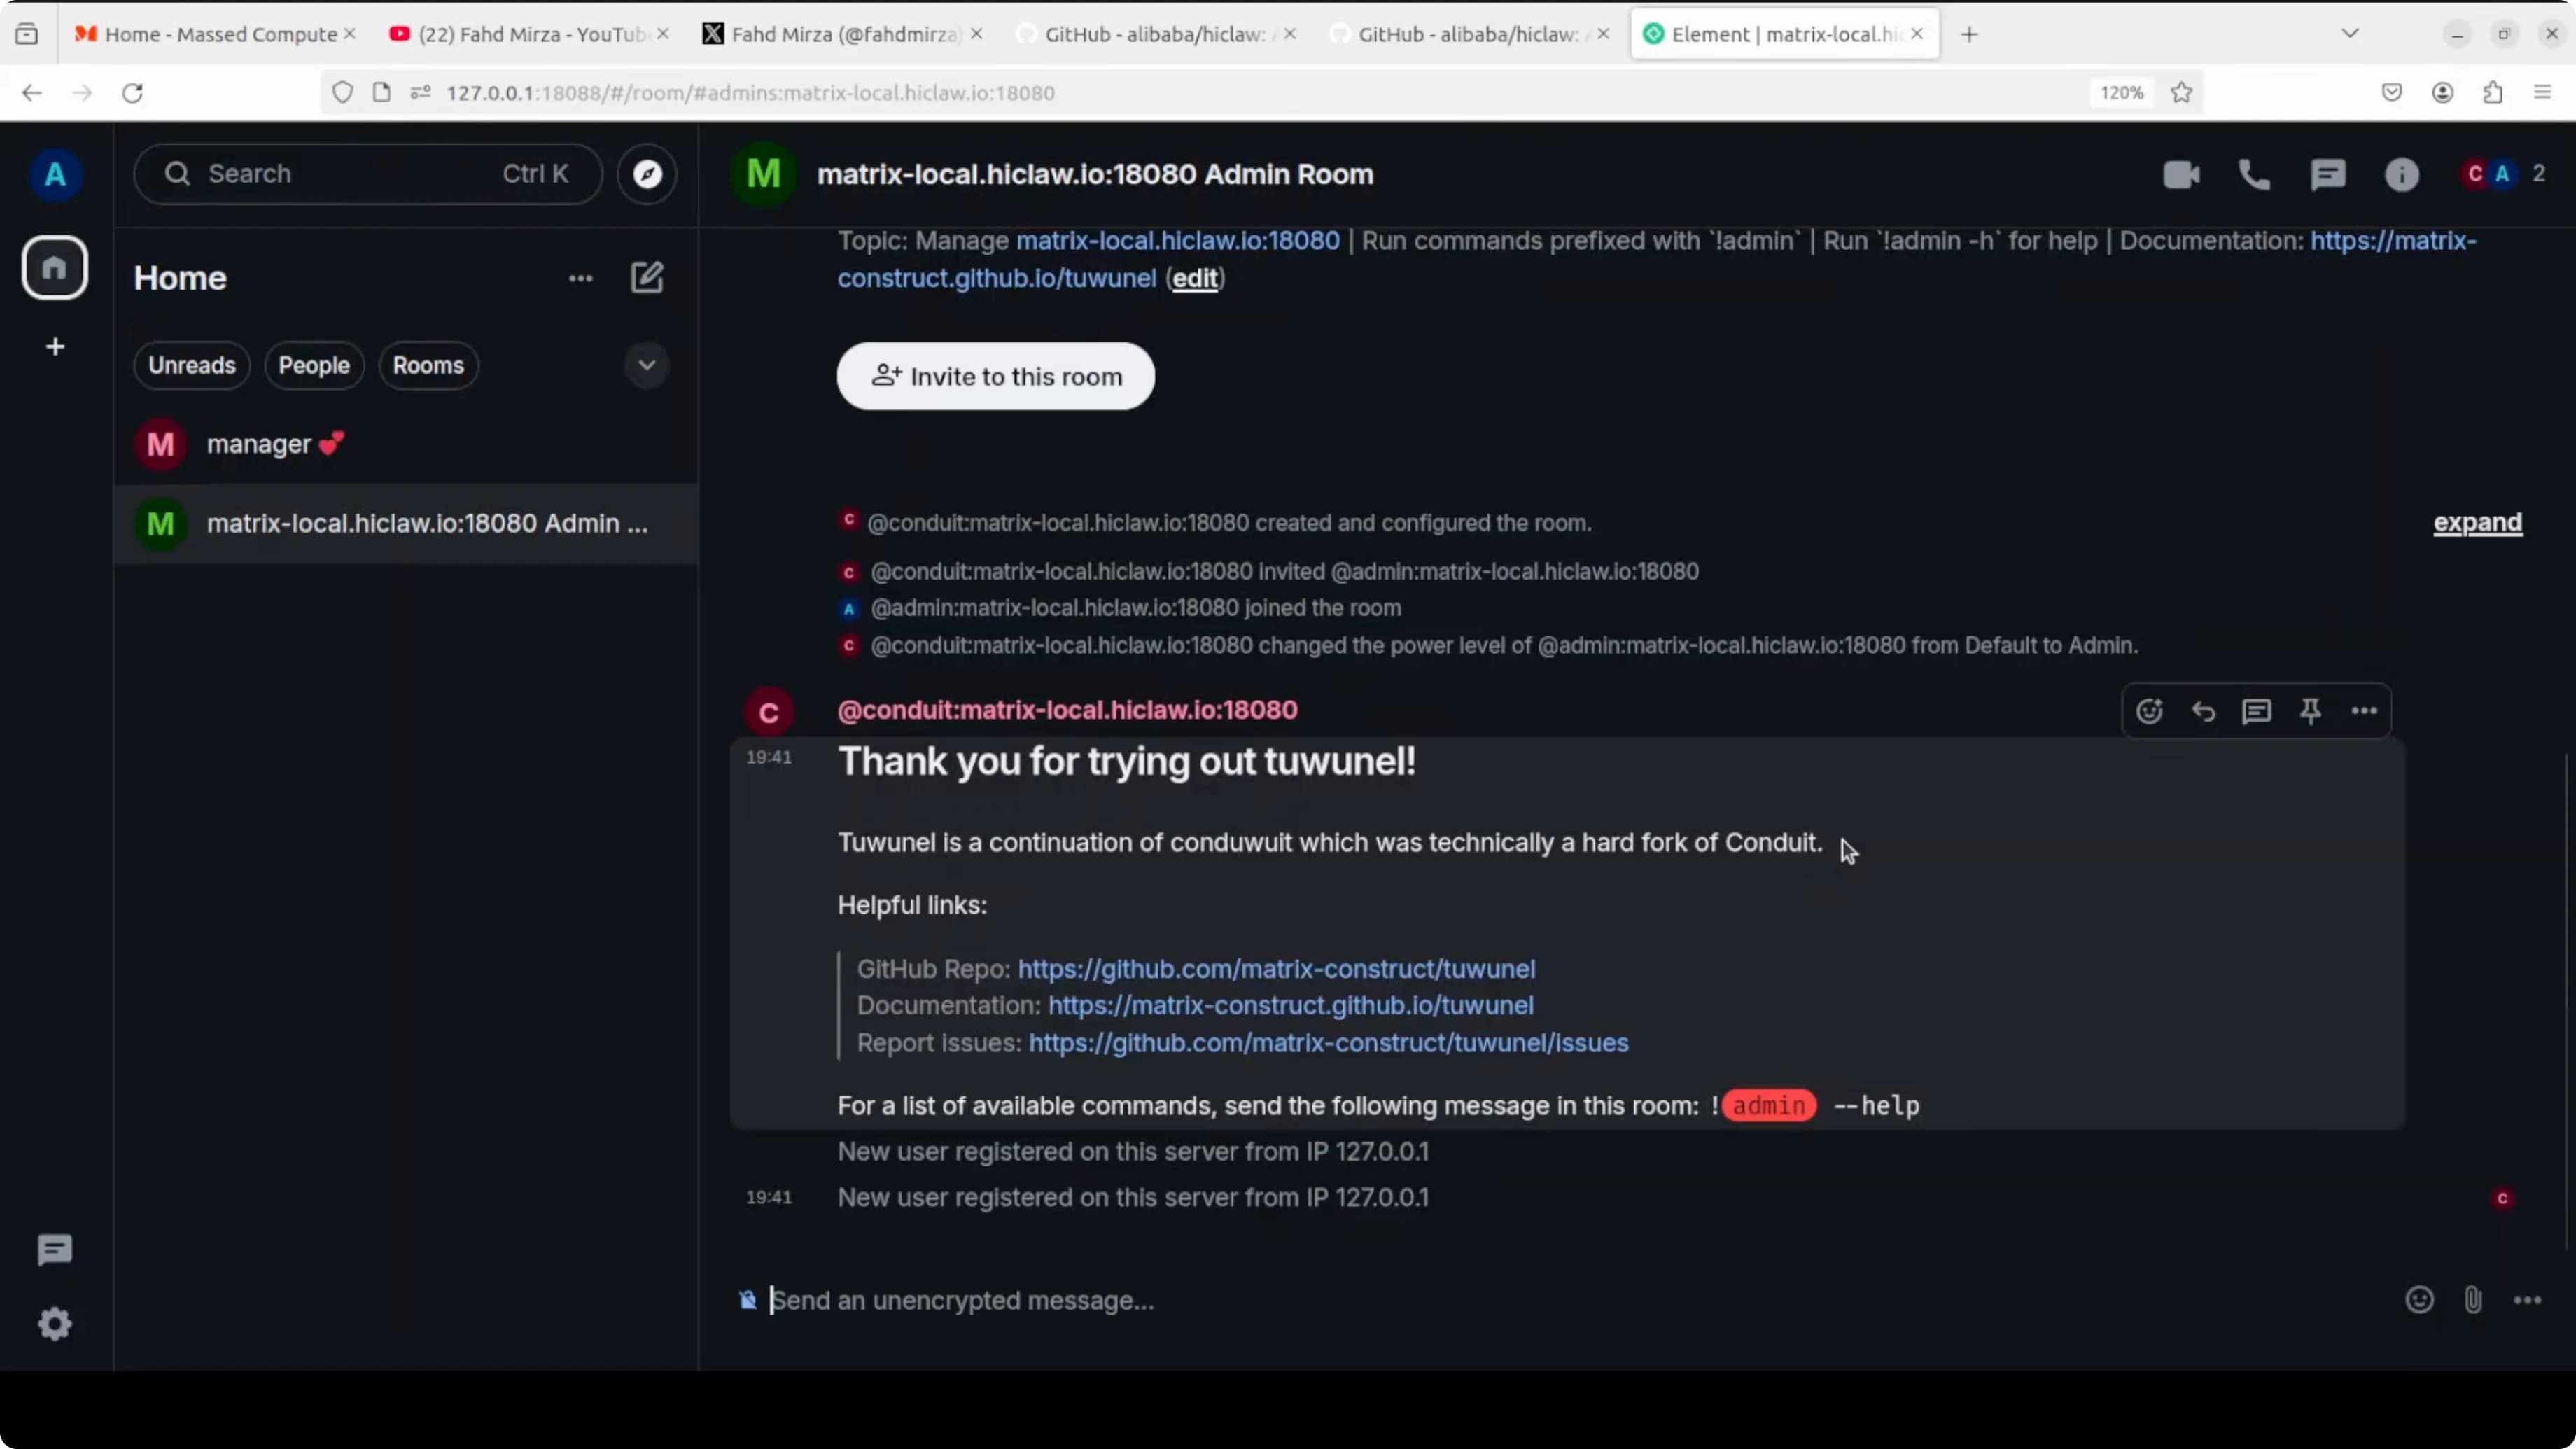
Task: Toggle the People filter
Action: [x=314, y=365]
